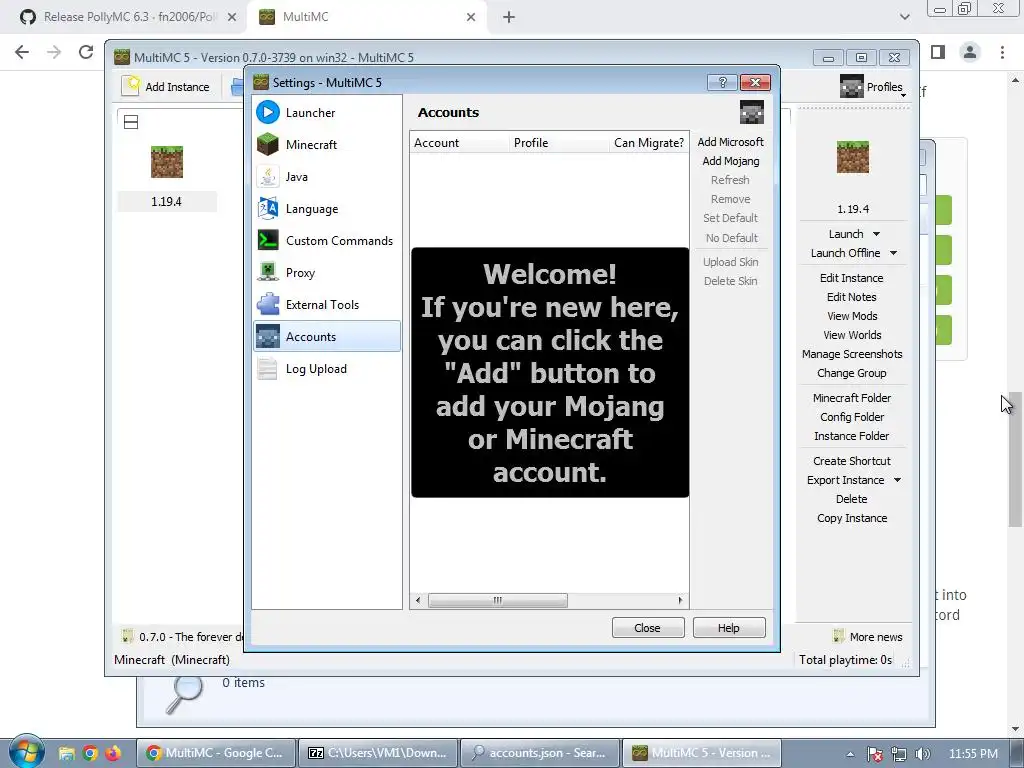Open the Minecraft Folder

852,398
